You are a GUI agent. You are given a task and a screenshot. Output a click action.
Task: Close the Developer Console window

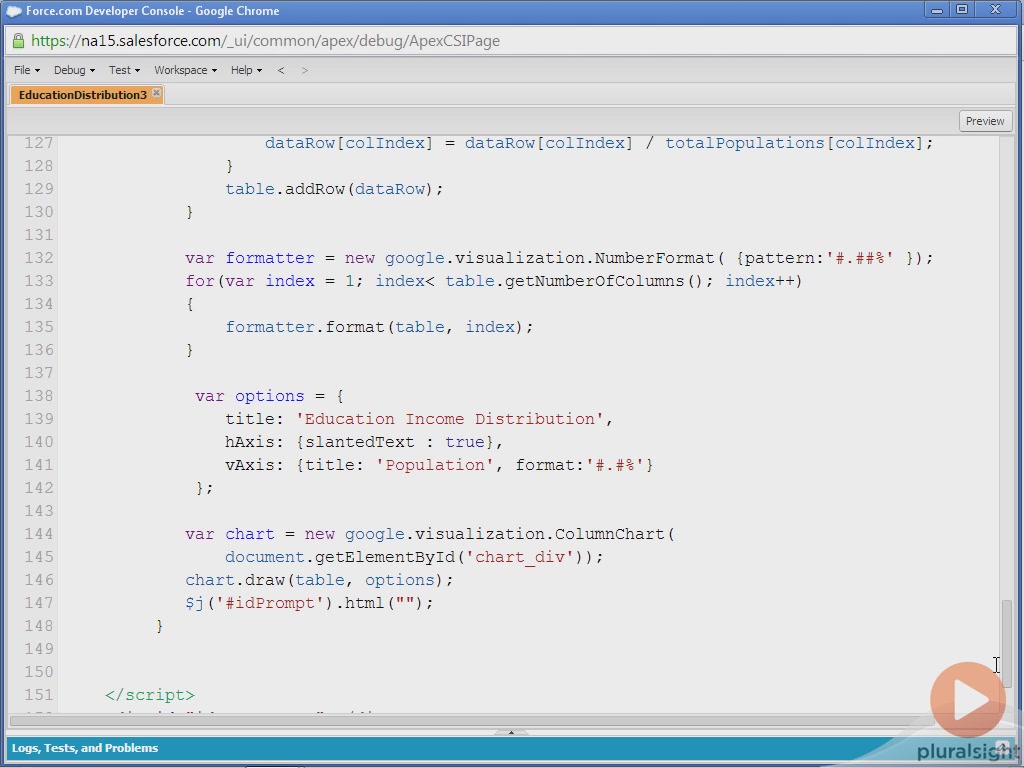tap(995, 10)
